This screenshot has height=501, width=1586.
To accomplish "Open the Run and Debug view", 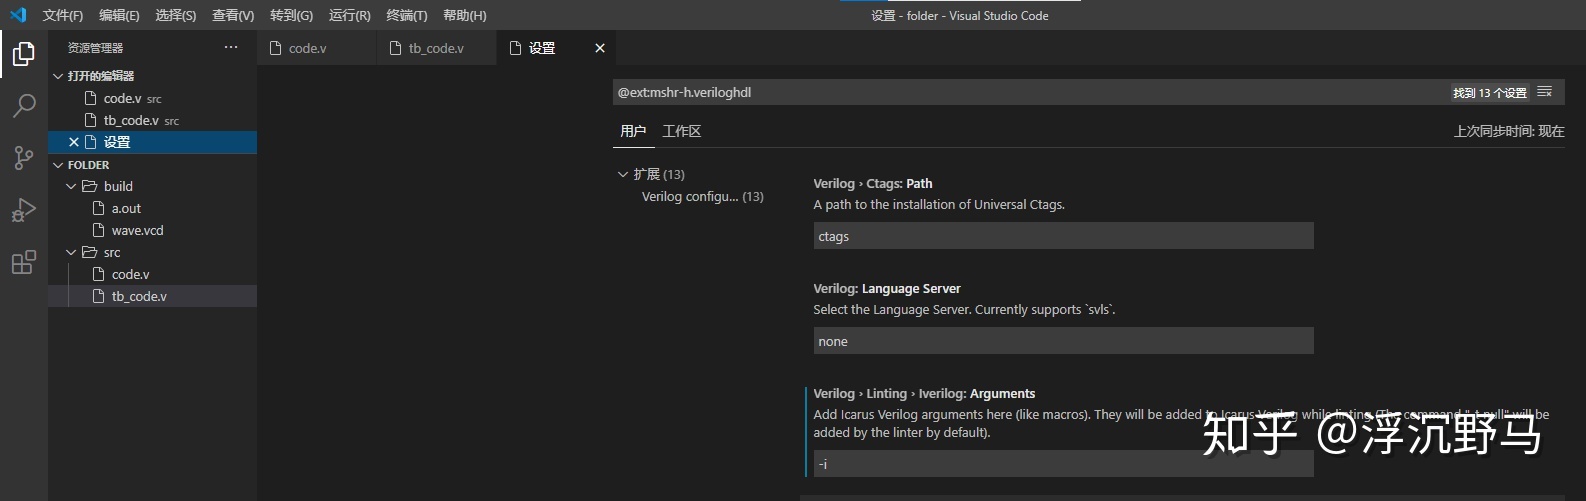I will tap(24, 210).
